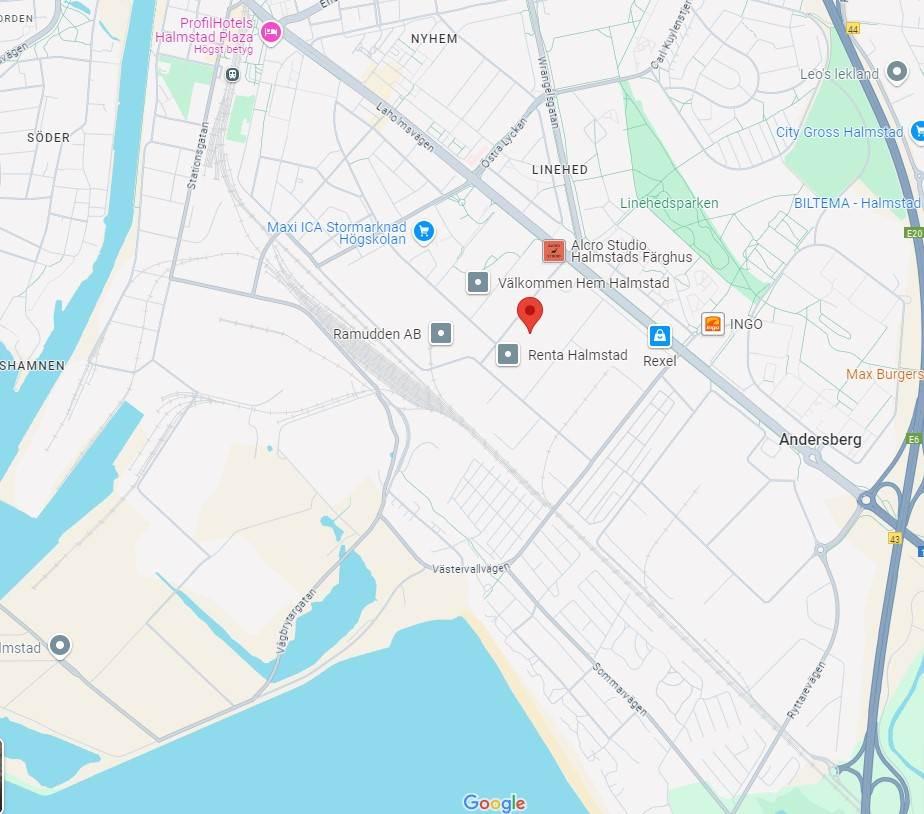Open the Ramudden AB marker icon
924x814 pixels.
pyautogui.click(x=441, y=334)
